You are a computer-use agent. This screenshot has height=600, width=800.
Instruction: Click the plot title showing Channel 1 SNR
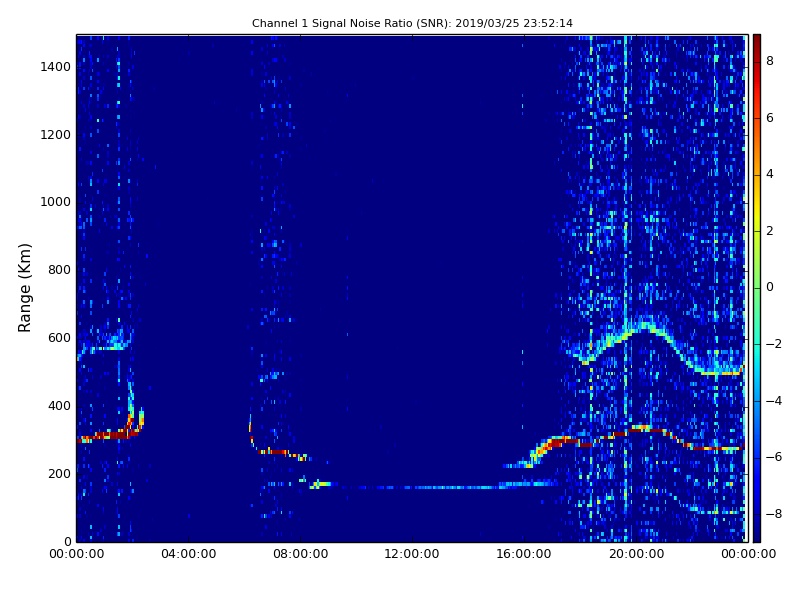[x=412, y=23]
